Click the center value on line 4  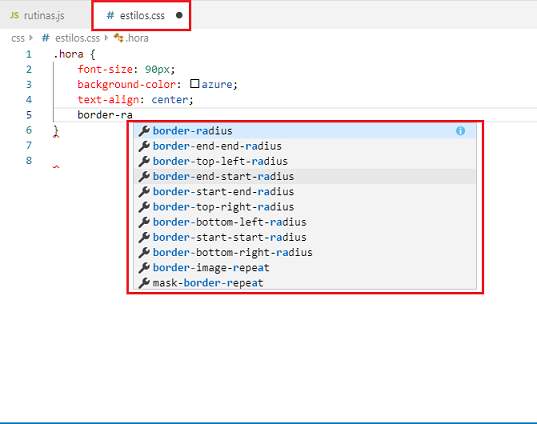coord(170,100)
